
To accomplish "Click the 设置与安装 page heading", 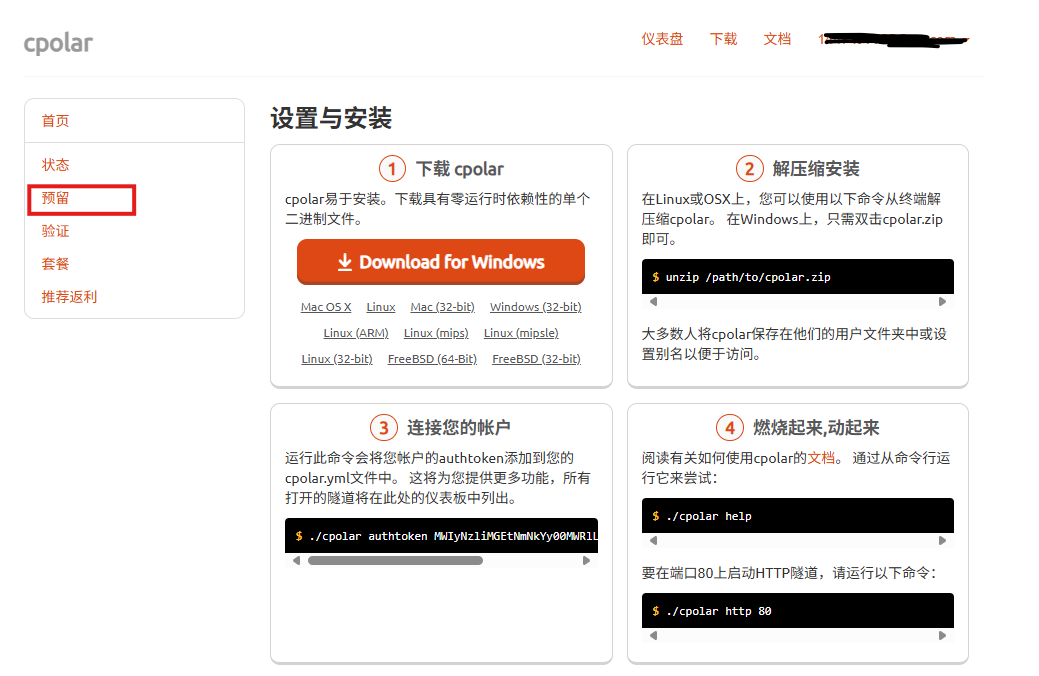I will pyautogui.click(x=331, y=119).
